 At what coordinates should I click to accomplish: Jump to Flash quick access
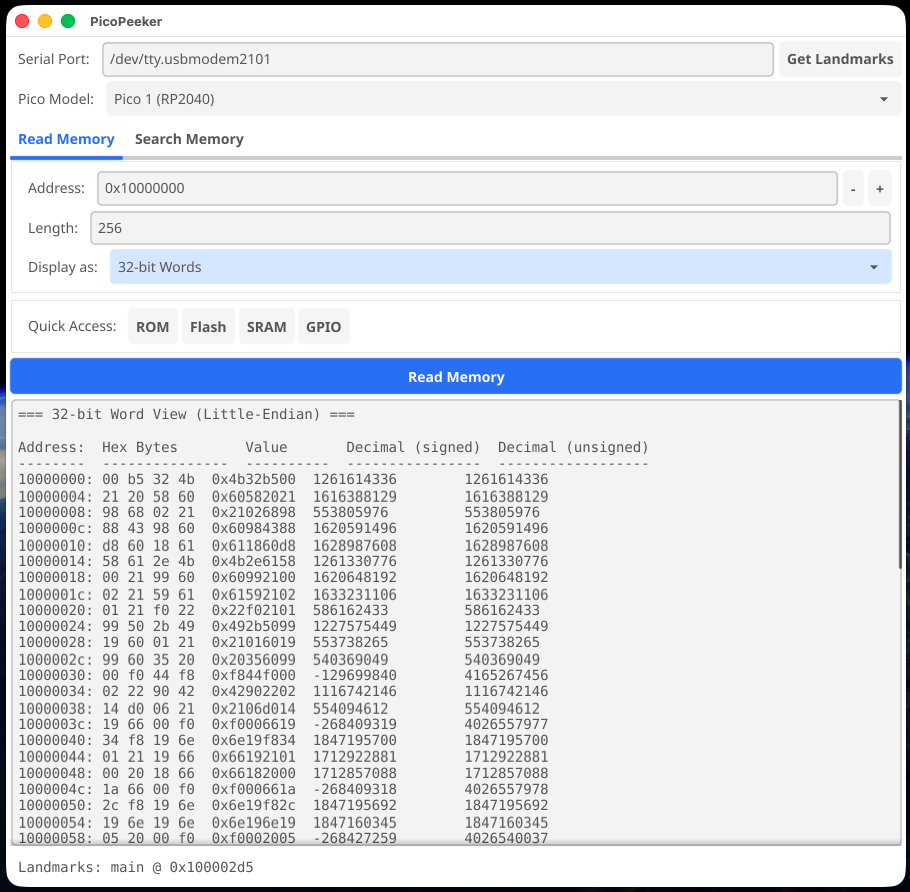[x=208, y=327]
